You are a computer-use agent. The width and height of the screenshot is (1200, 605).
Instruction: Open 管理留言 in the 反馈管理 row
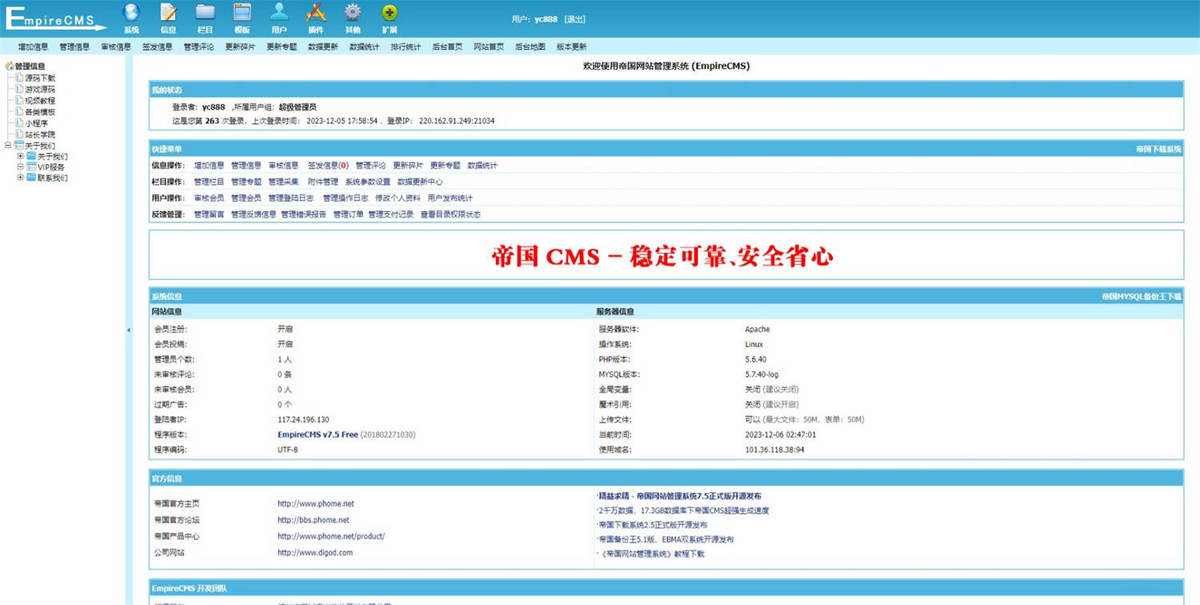tap(209, 214)
